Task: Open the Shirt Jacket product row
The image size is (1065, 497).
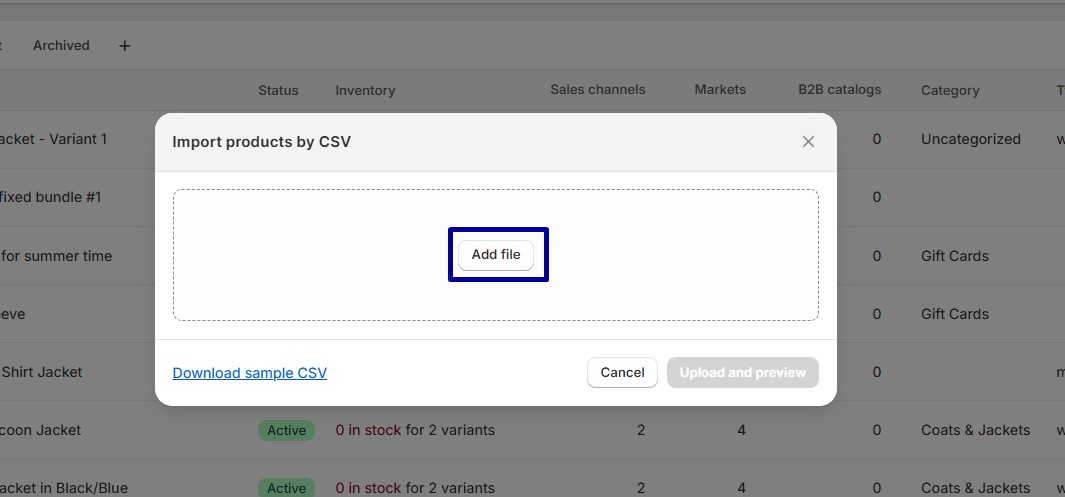Action: coord(41,372)
